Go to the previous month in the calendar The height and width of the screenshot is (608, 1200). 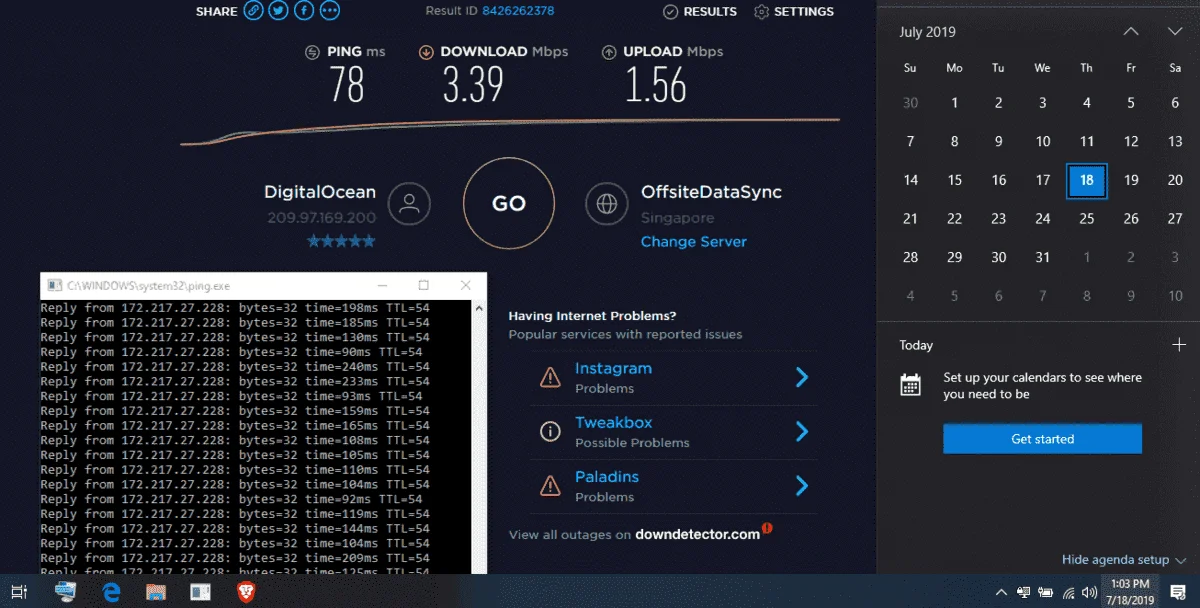point(1131,32)
